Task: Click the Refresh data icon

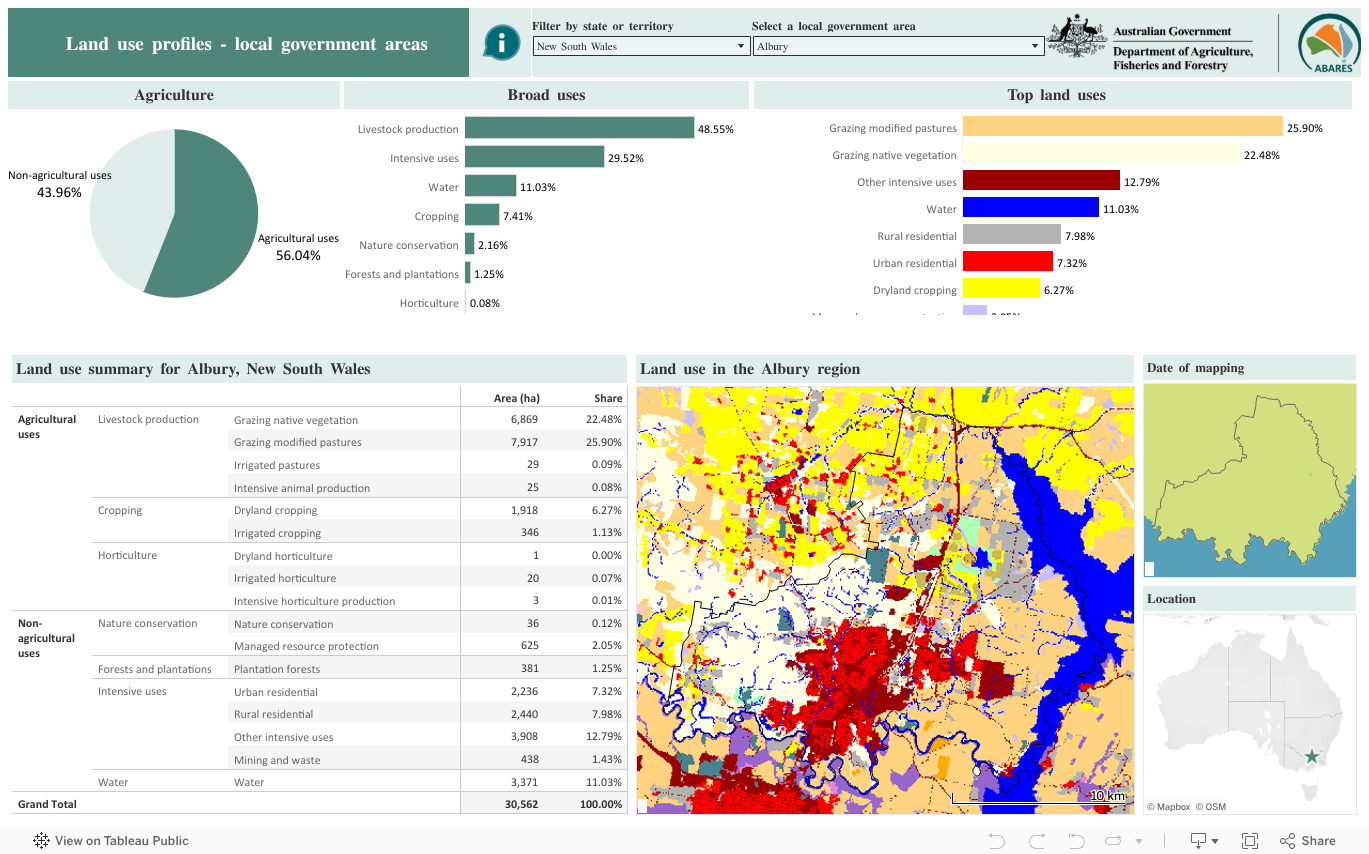Action: (x=1114, y=841)
